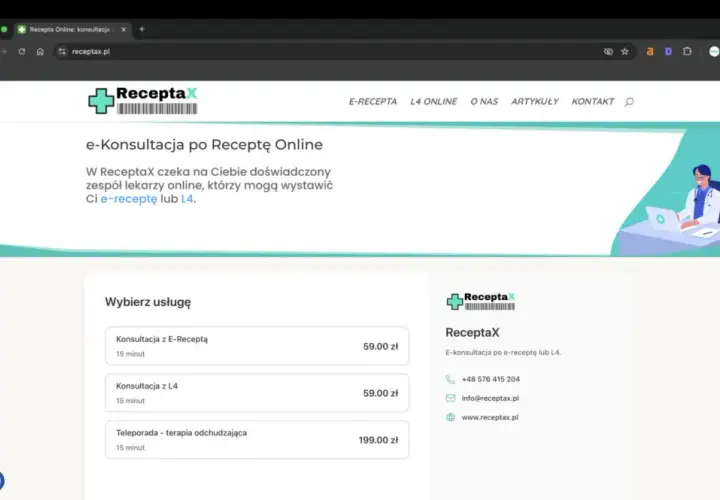Open E-RECEPTA menu item
The width and height of the screenshot is (720, 500).
tap(373, 101)
